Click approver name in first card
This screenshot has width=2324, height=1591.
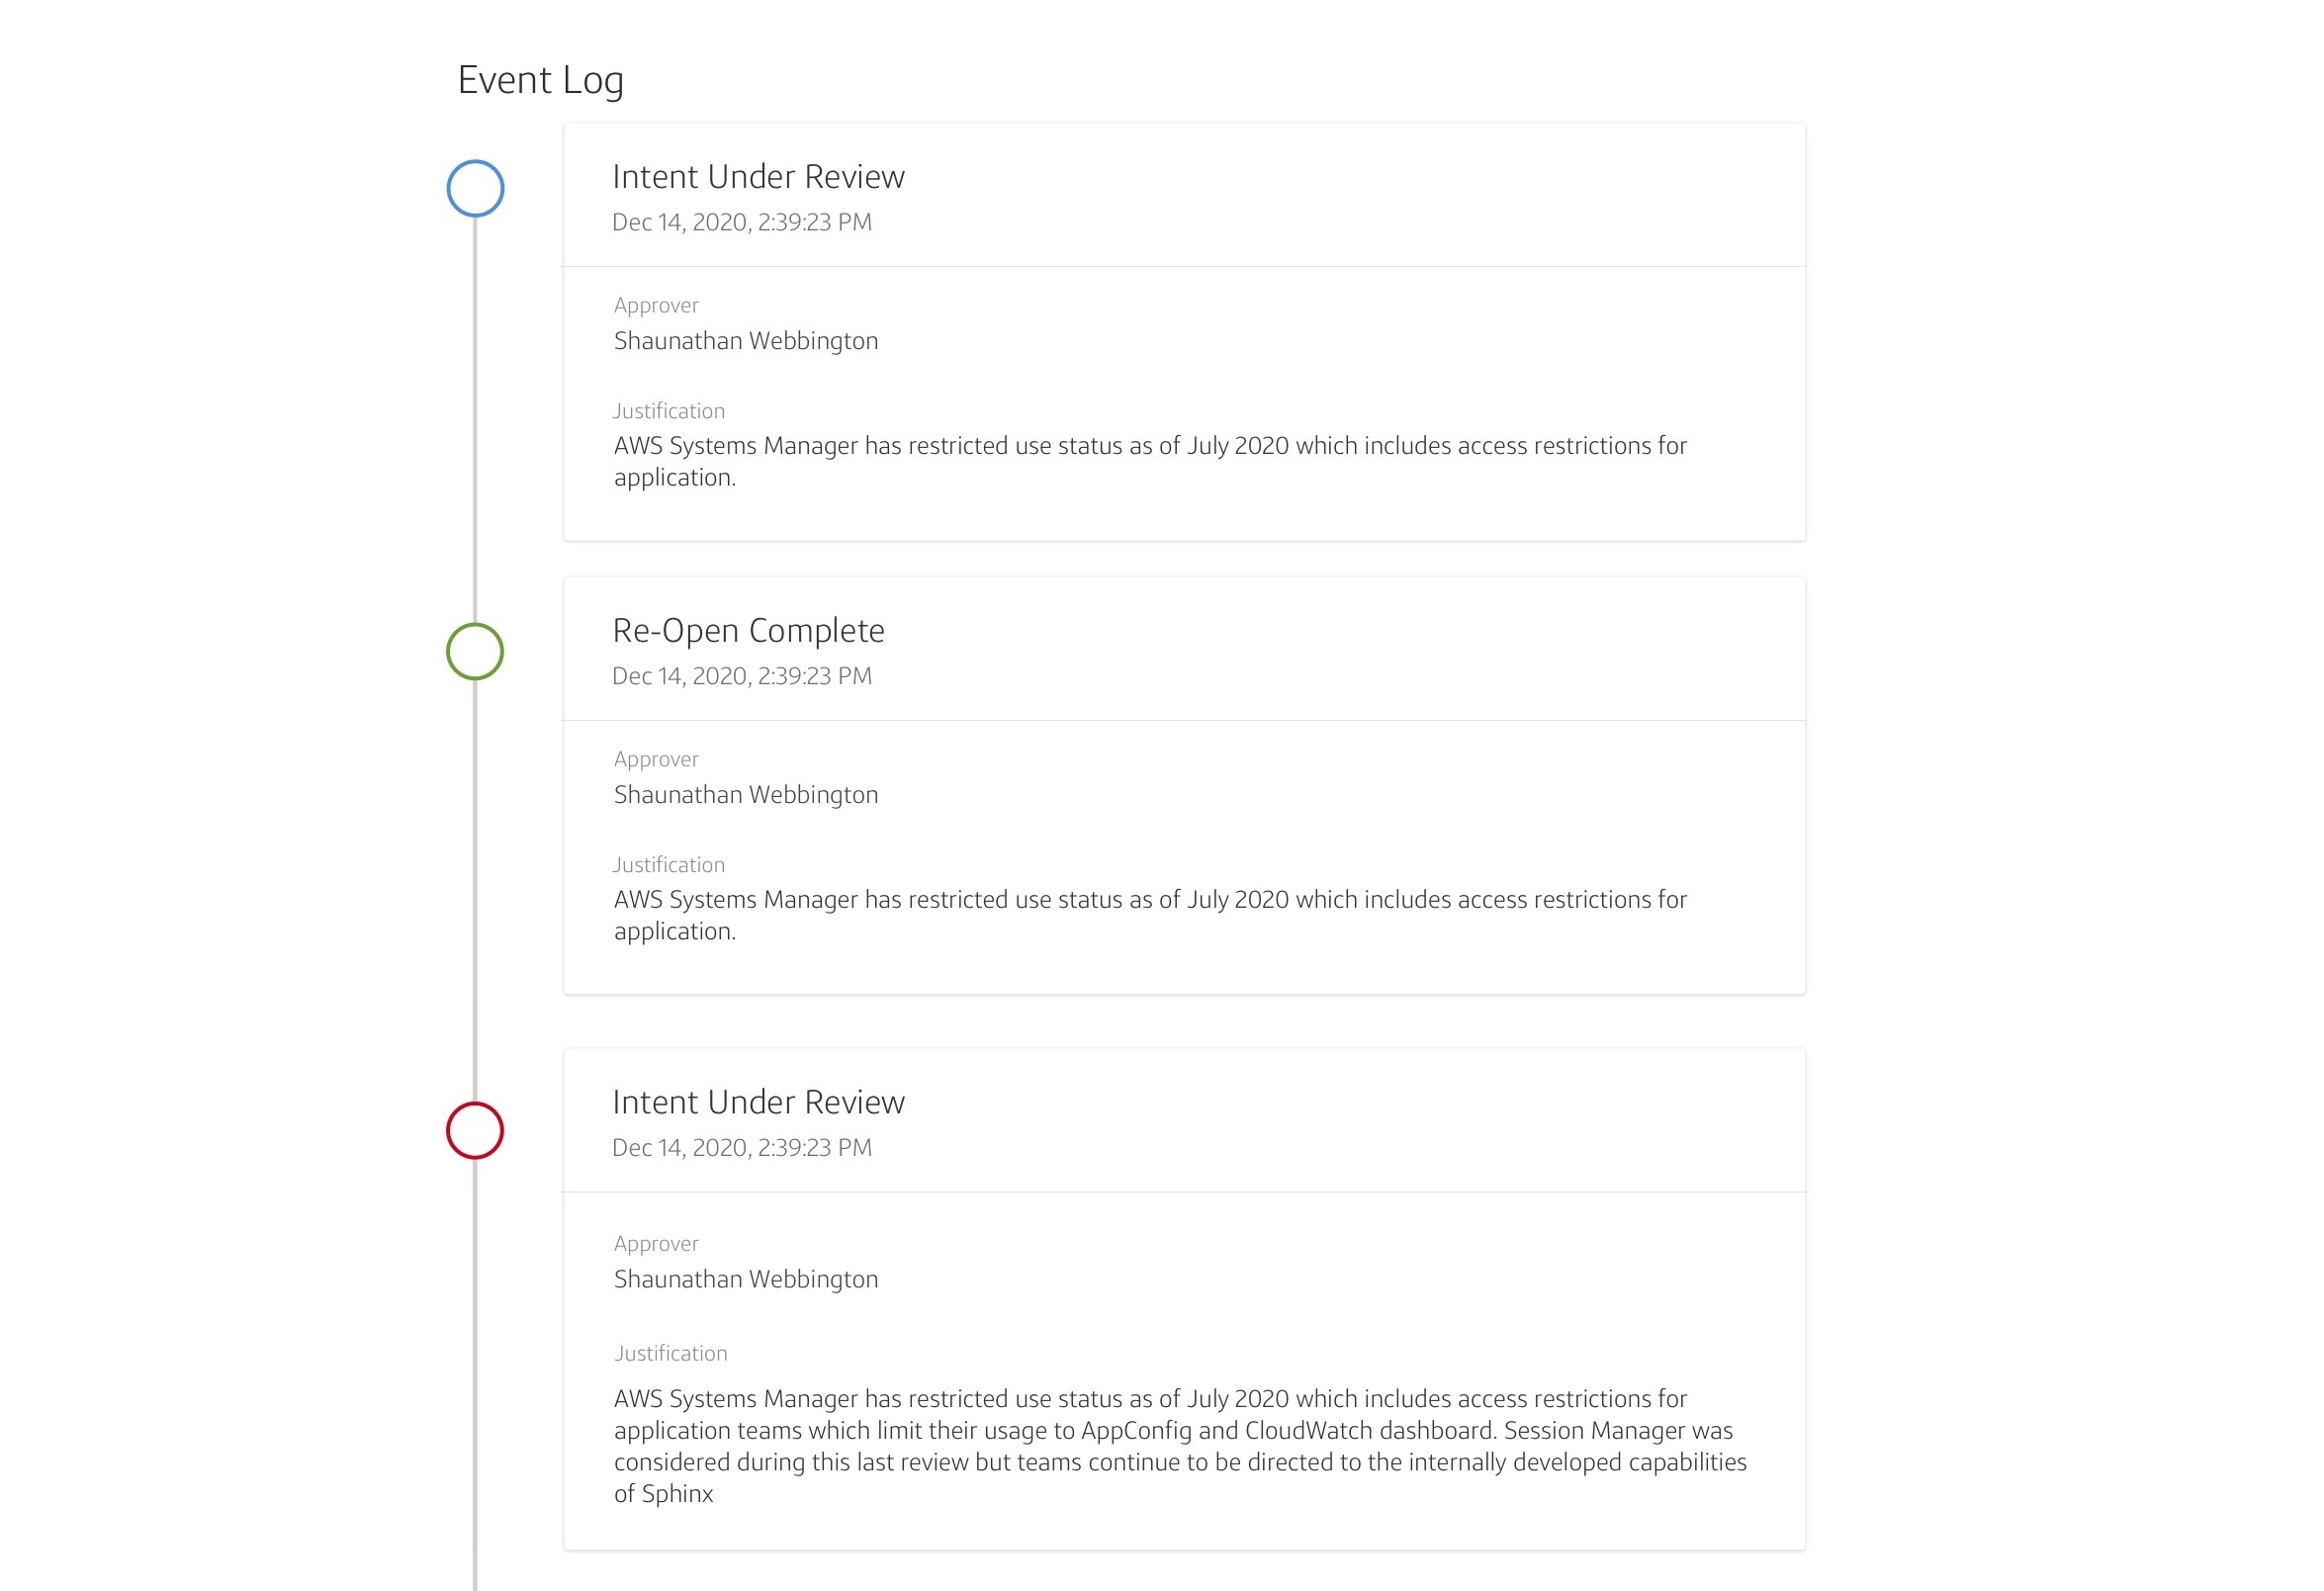[746, 341]
